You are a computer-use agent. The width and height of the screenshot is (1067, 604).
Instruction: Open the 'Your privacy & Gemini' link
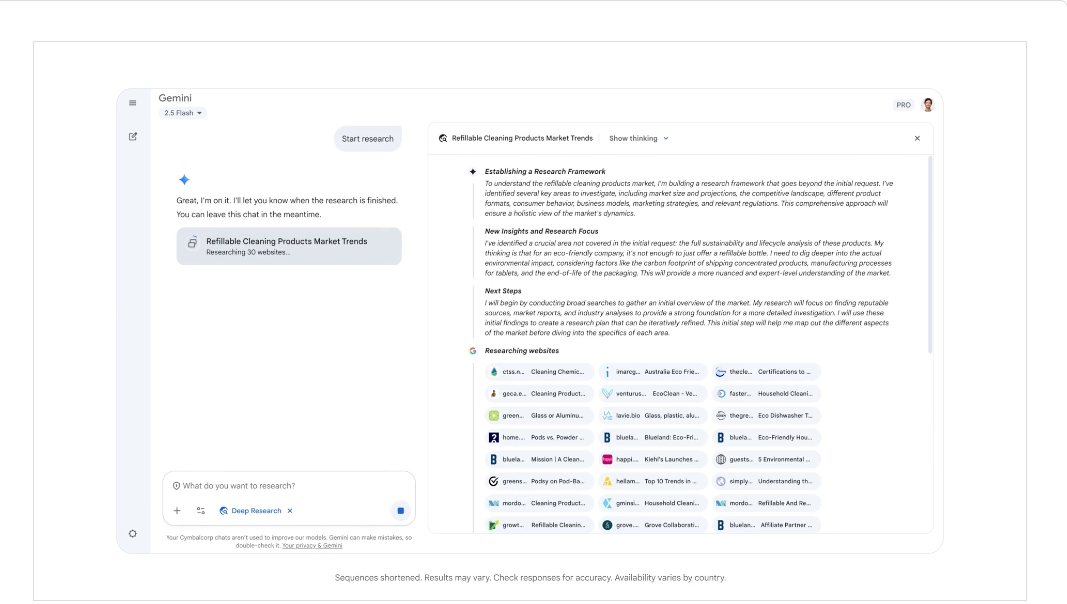(312, 546)
